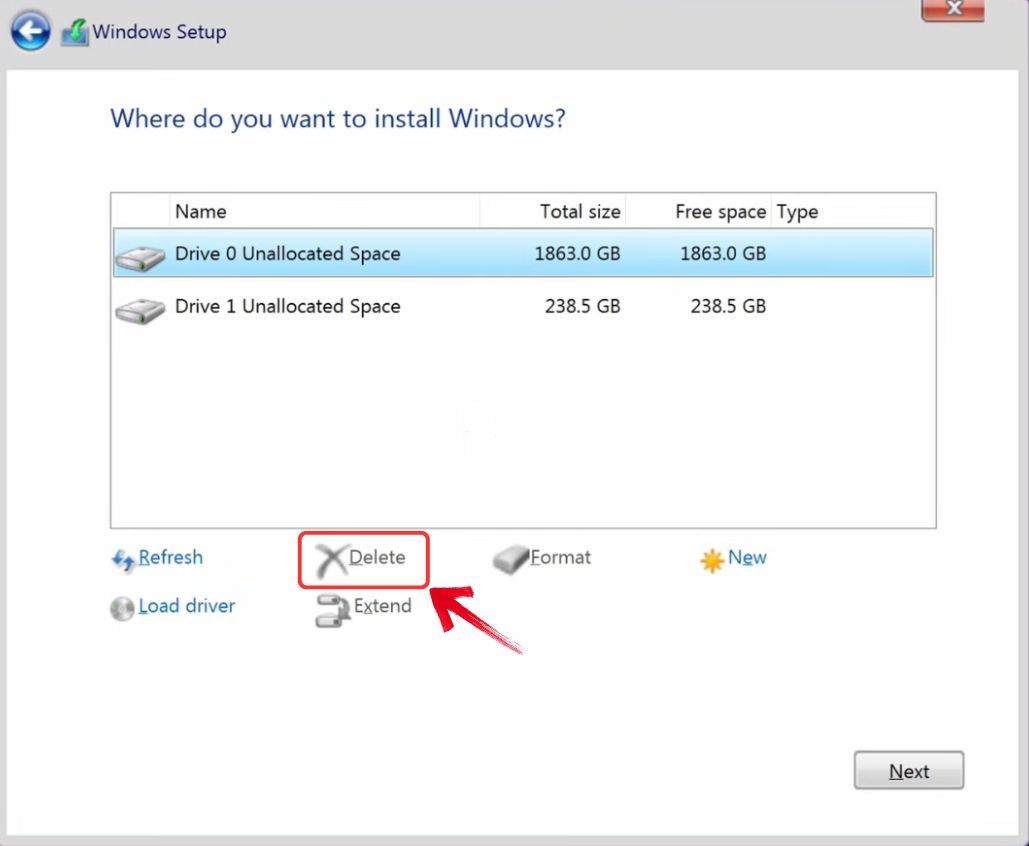Image resolution: width=1029 pixels, height=846 pixels.
Task: Create a partition using New
Action: [x=747, y=557]
